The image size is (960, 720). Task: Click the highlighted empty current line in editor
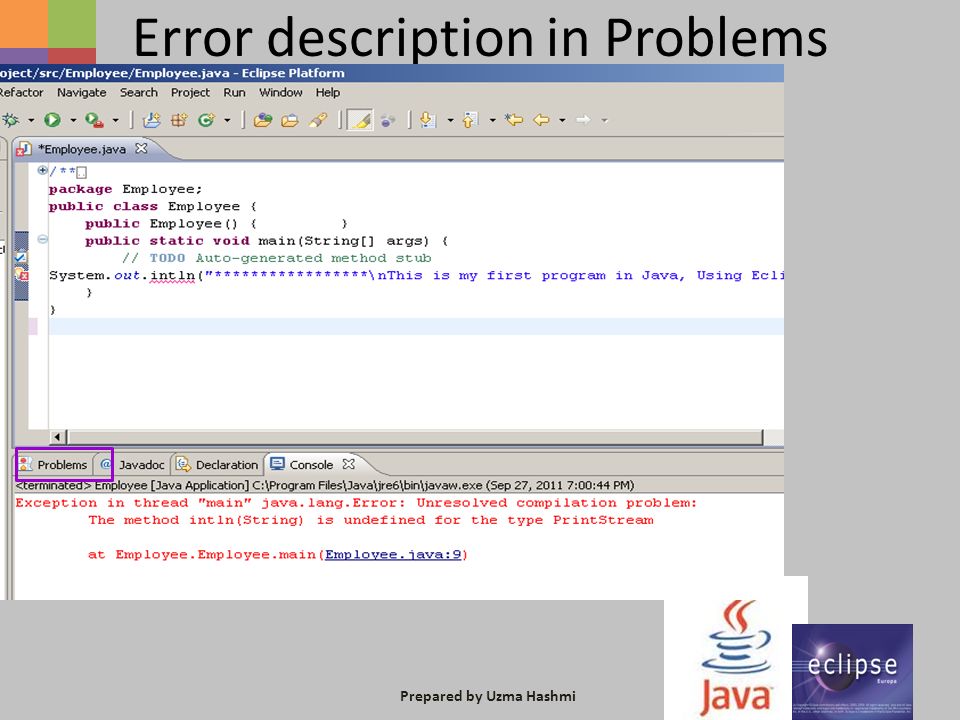tap(416, 326)
